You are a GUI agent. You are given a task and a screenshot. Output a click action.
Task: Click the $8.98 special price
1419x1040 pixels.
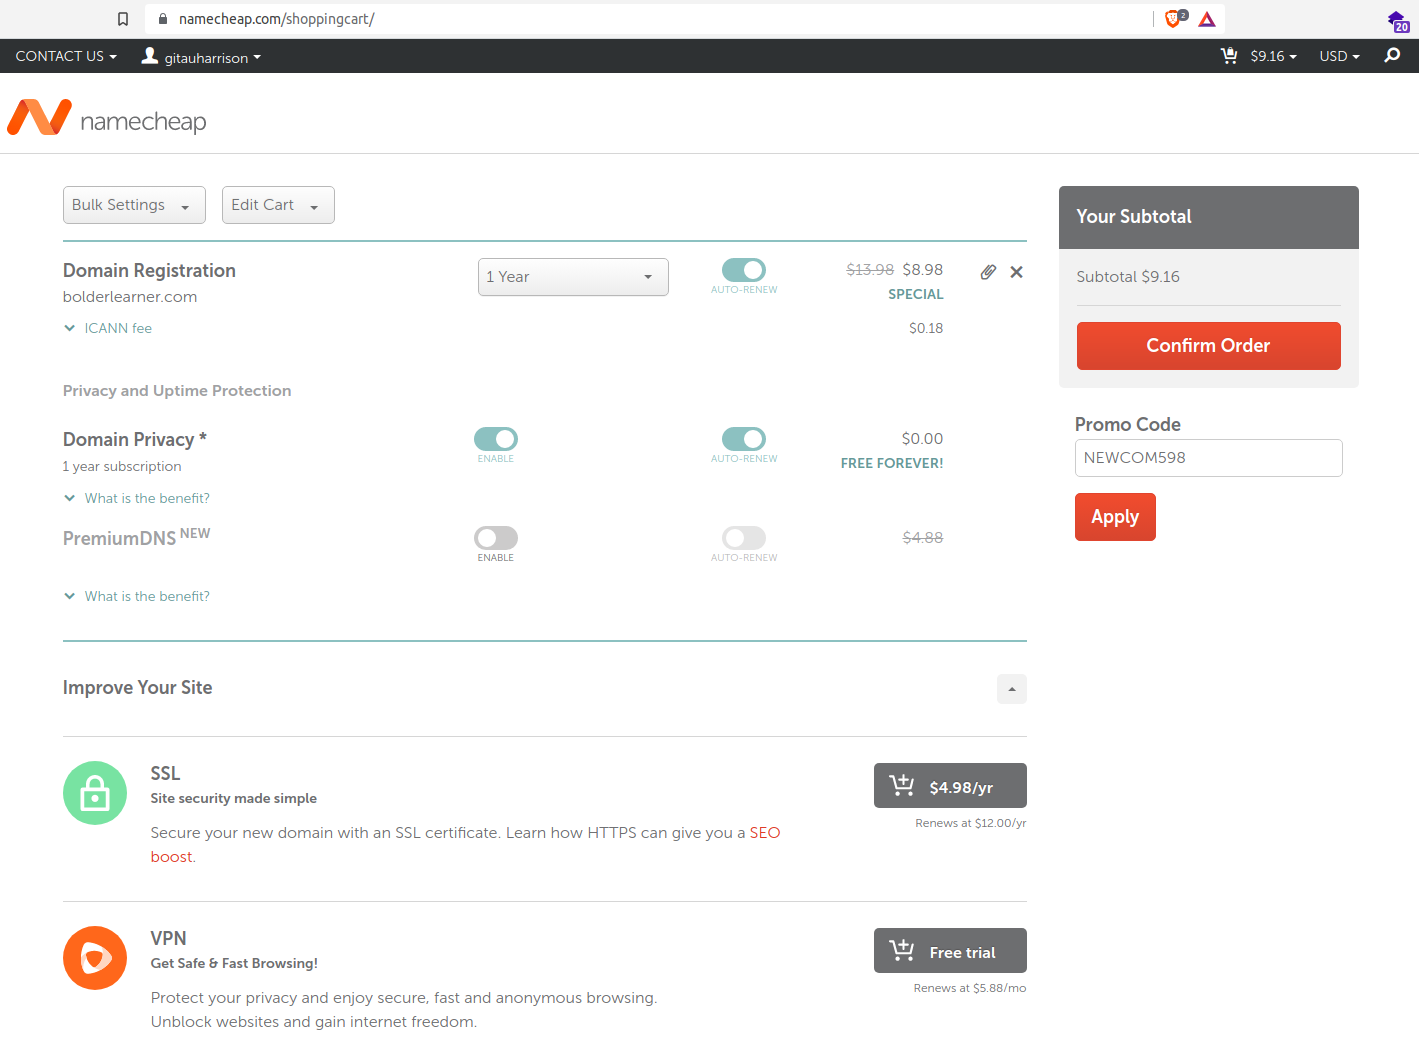923,270
